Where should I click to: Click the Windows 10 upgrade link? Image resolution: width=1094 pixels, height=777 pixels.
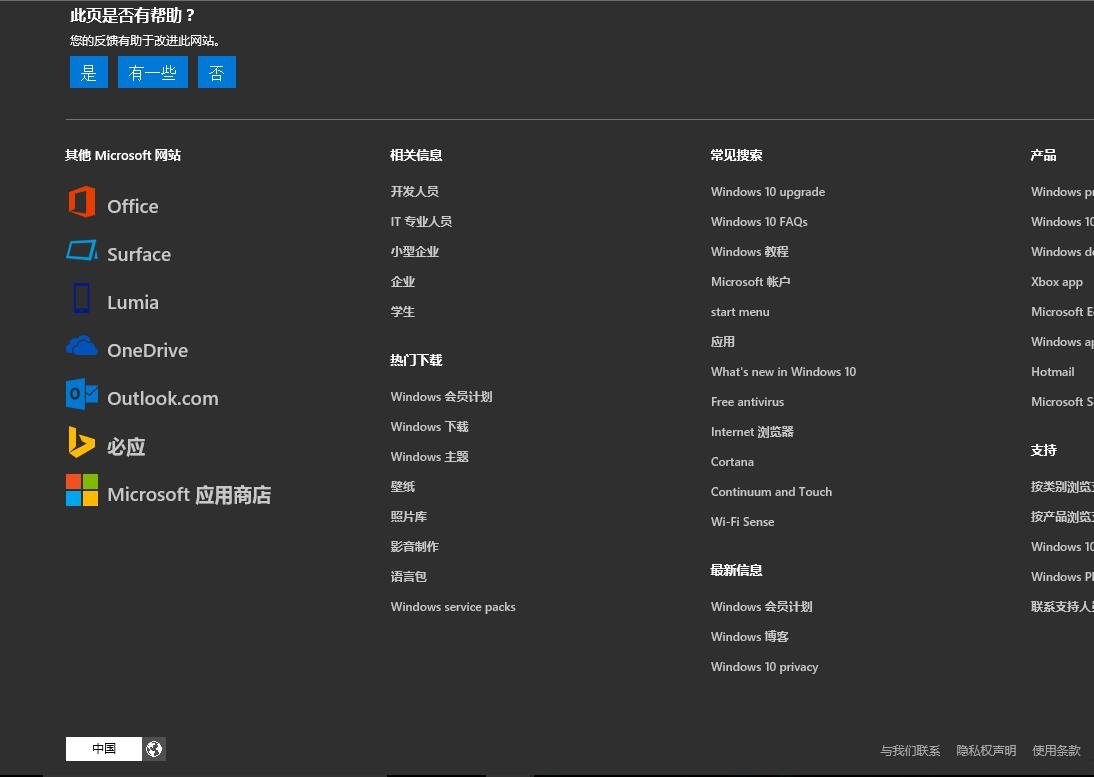click(x=767, y=191)
